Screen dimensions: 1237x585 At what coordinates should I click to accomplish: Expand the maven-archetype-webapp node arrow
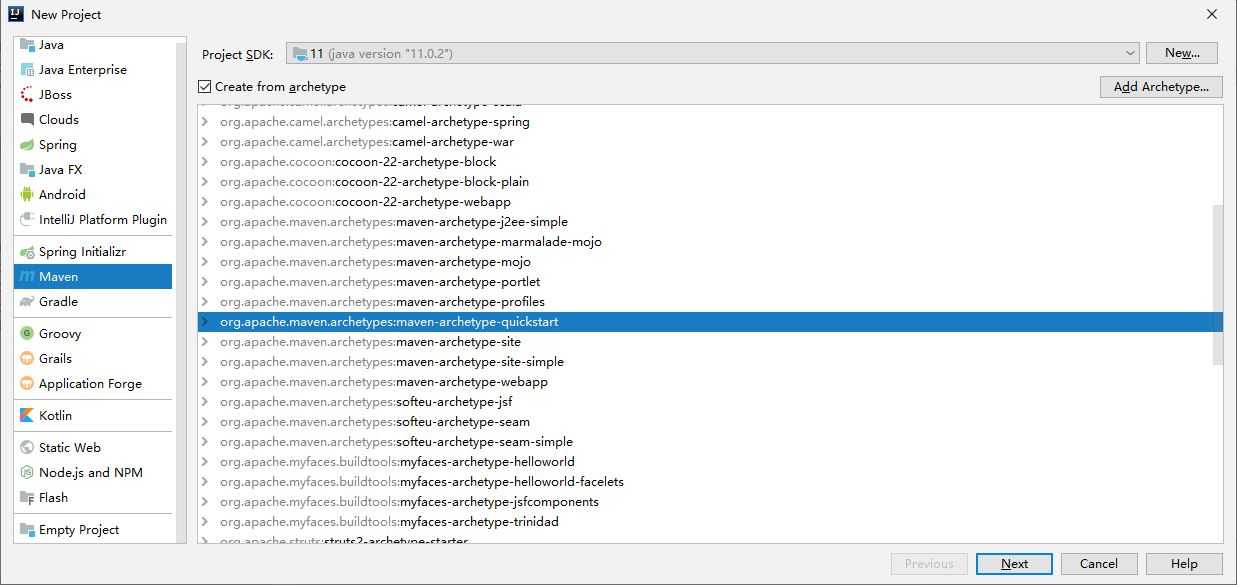[x=205, y=382]
